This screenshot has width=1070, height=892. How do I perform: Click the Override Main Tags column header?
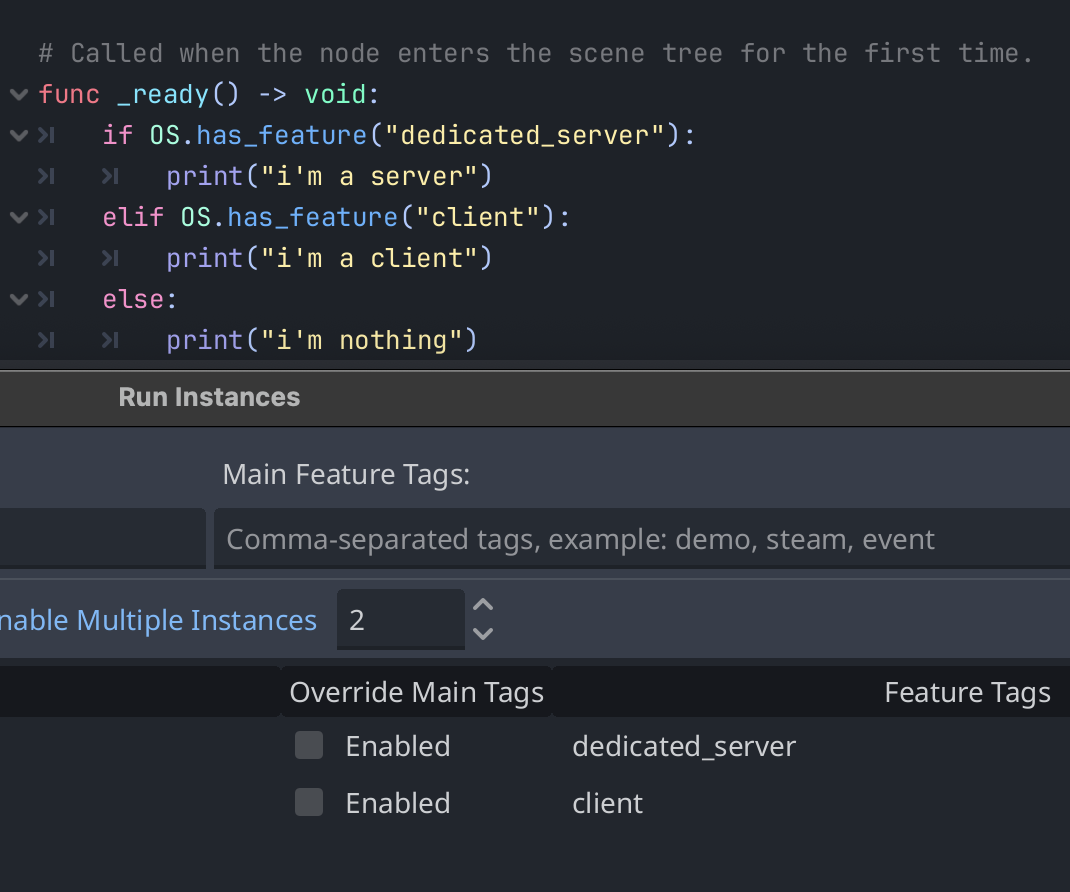[x=416, y=692]
